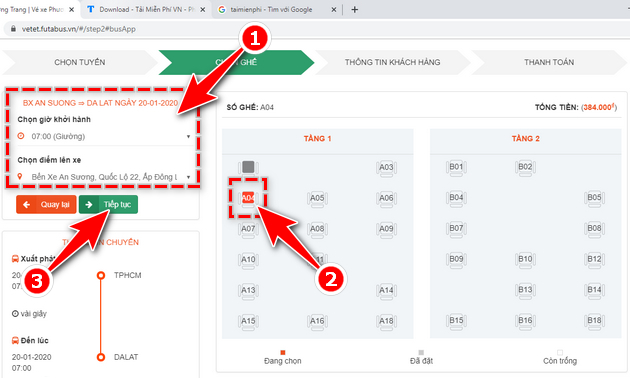Switch to the Download Tải Miễn Phí VN tab
Viewport: 630px width, 378px height.
[x=147, y=10]
